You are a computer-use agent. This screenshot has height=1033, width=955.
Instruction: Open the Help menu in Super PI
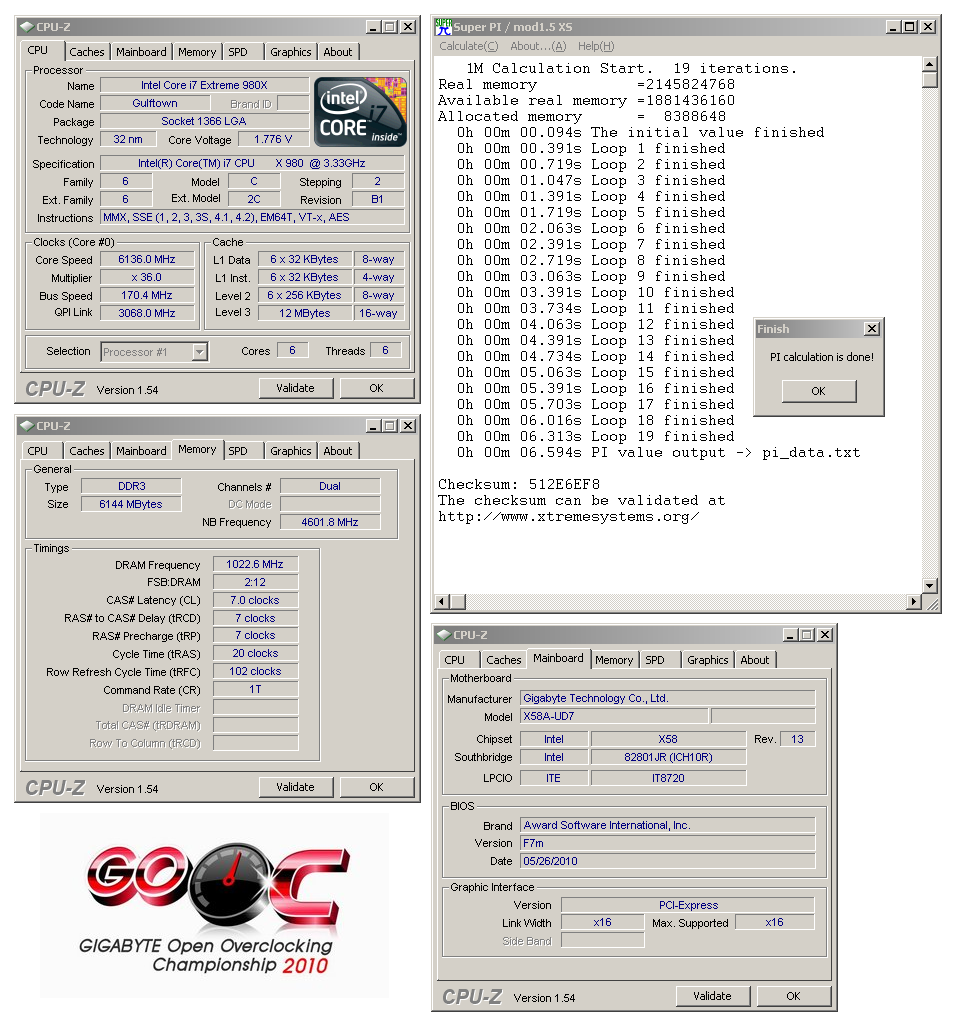[x=596, y=46]
